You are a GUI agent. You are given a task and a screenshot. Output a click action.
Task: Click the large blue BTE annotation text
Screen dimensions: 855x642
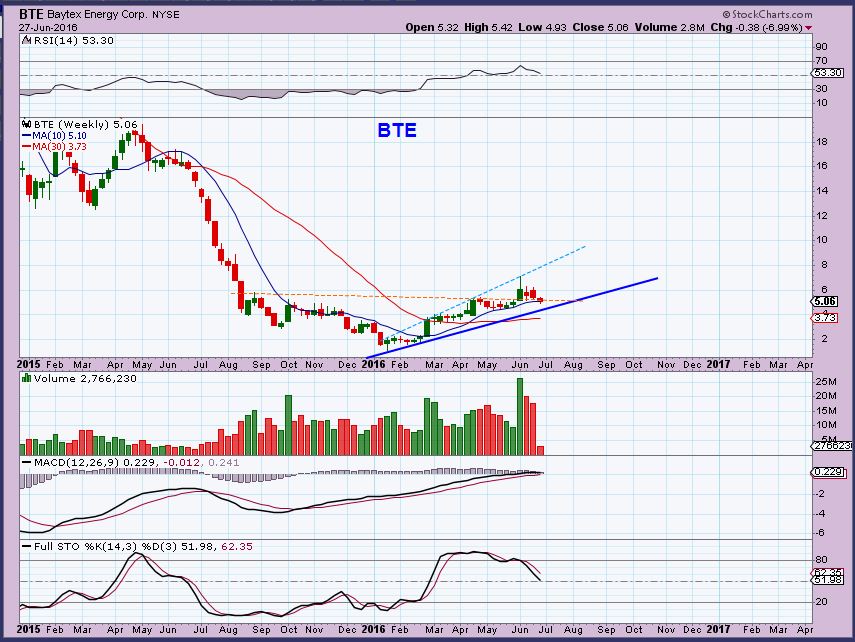[397, 130]
